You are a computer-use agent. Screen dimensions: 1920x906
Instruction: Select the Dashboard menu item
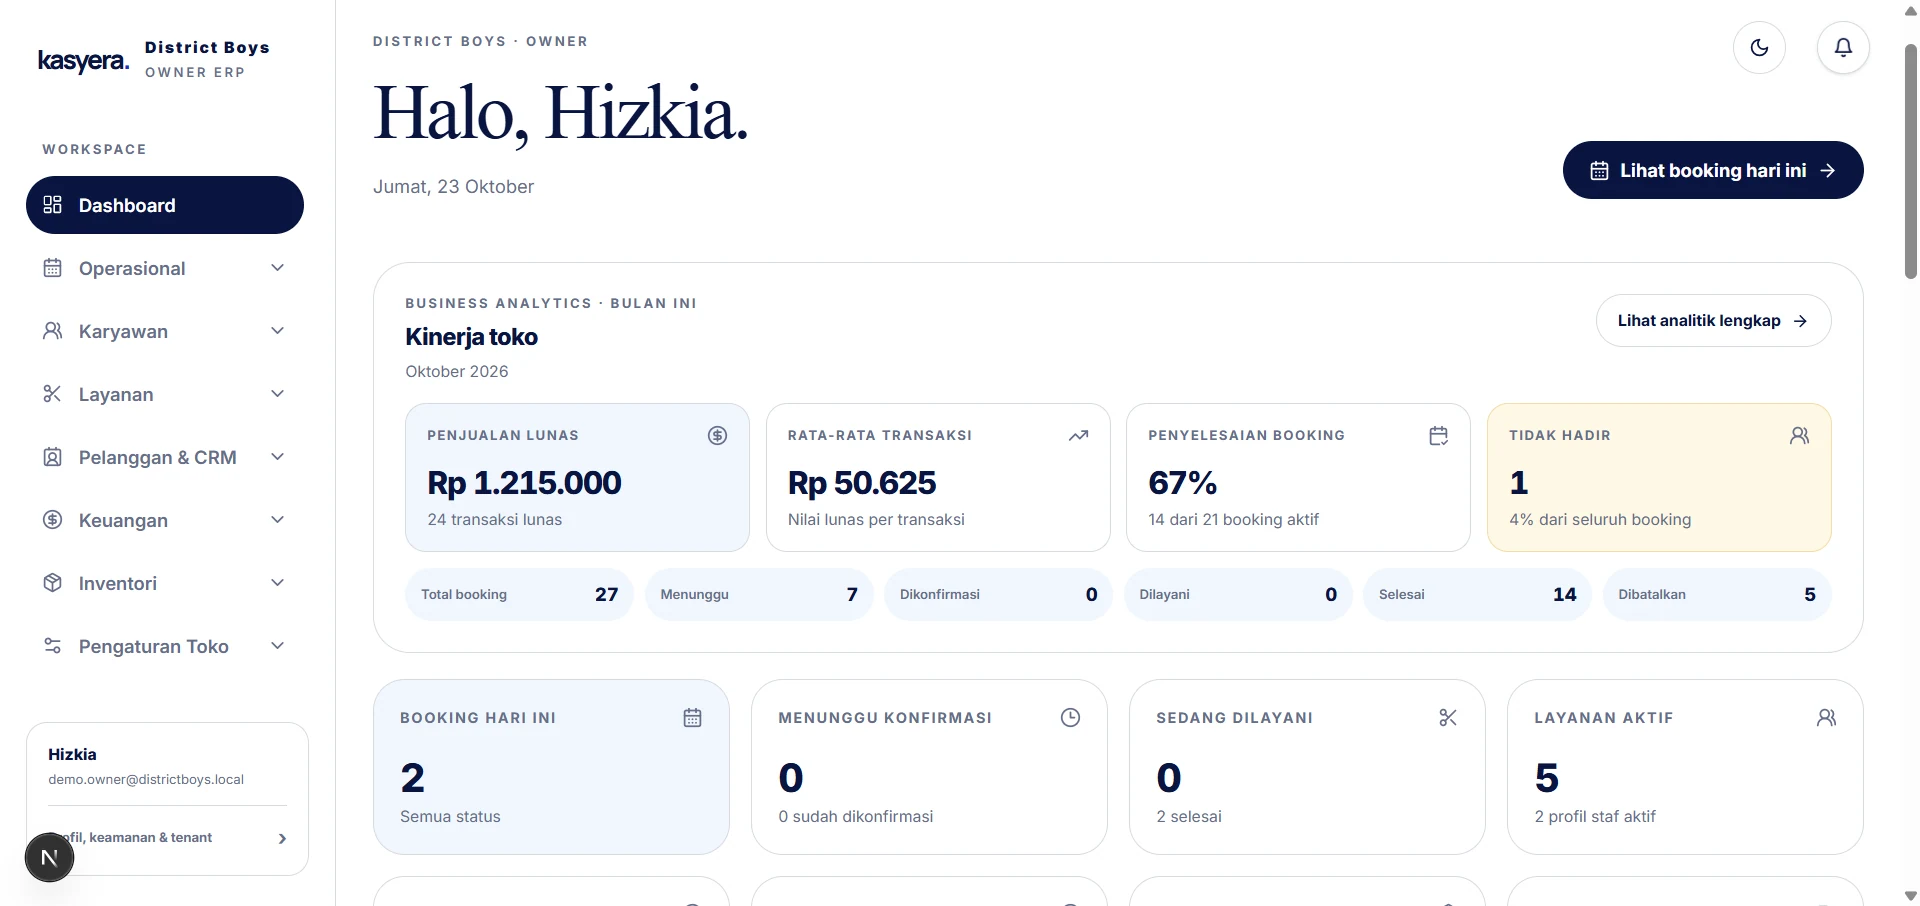(165, 205)
